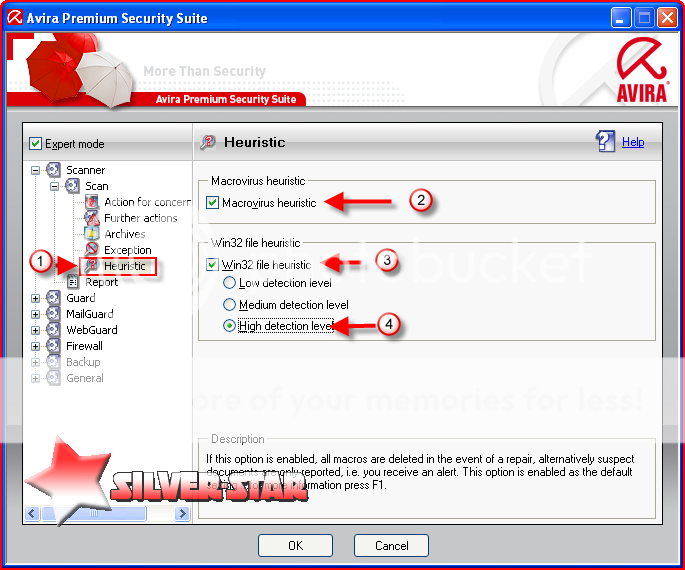The width and height of the screenshot is (685, 570).
Task: Click the Archives folder icon
Action: click(92, 234)
